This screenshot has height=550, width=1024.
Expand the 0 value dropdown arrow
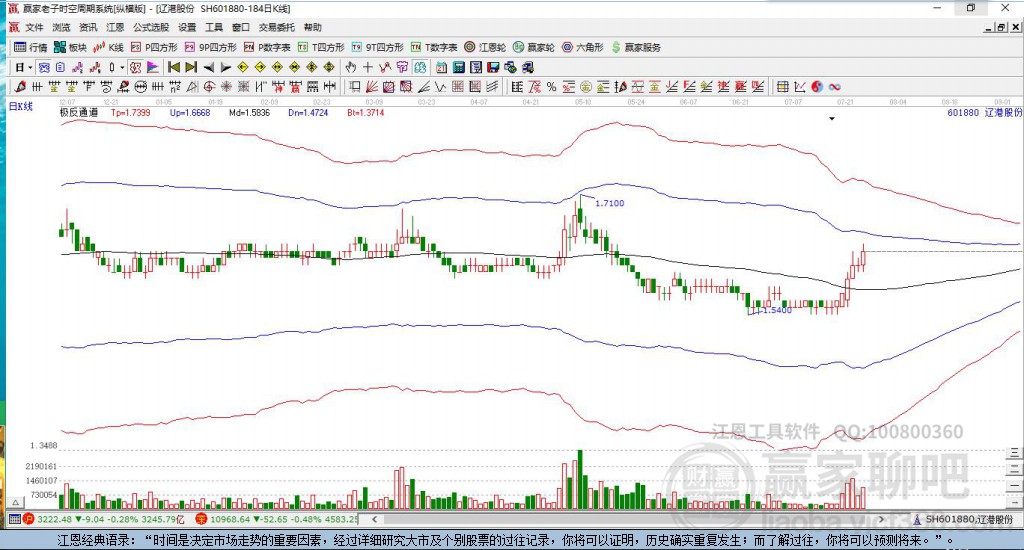tap(121, 67)
